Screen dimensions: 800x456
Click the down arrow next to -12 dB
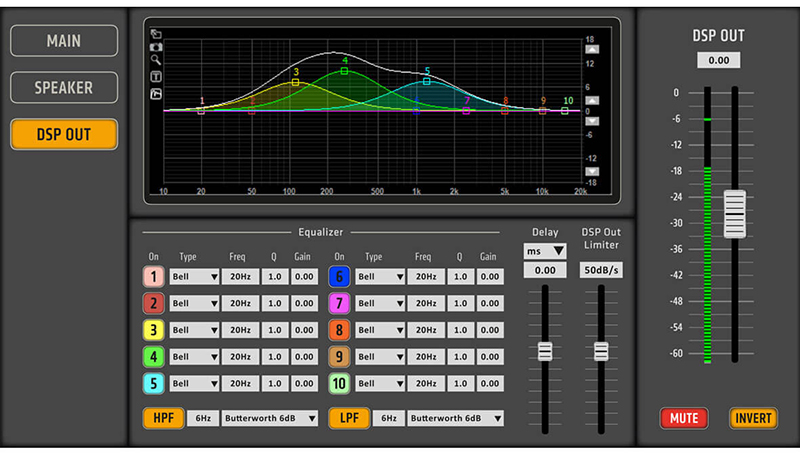click(592, 171)
